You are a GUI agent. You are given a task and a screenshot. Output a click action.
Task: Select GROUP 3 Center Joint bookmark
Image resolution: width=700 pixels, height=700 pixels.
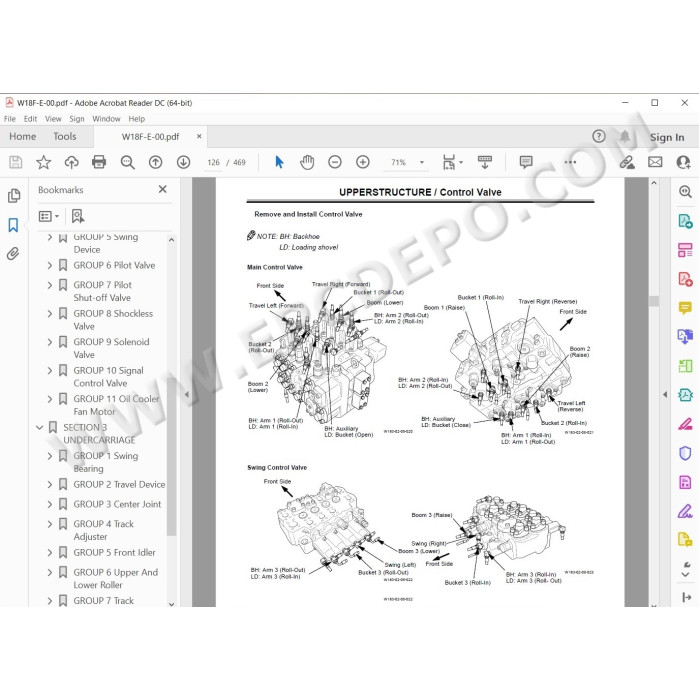click(117, 504)
